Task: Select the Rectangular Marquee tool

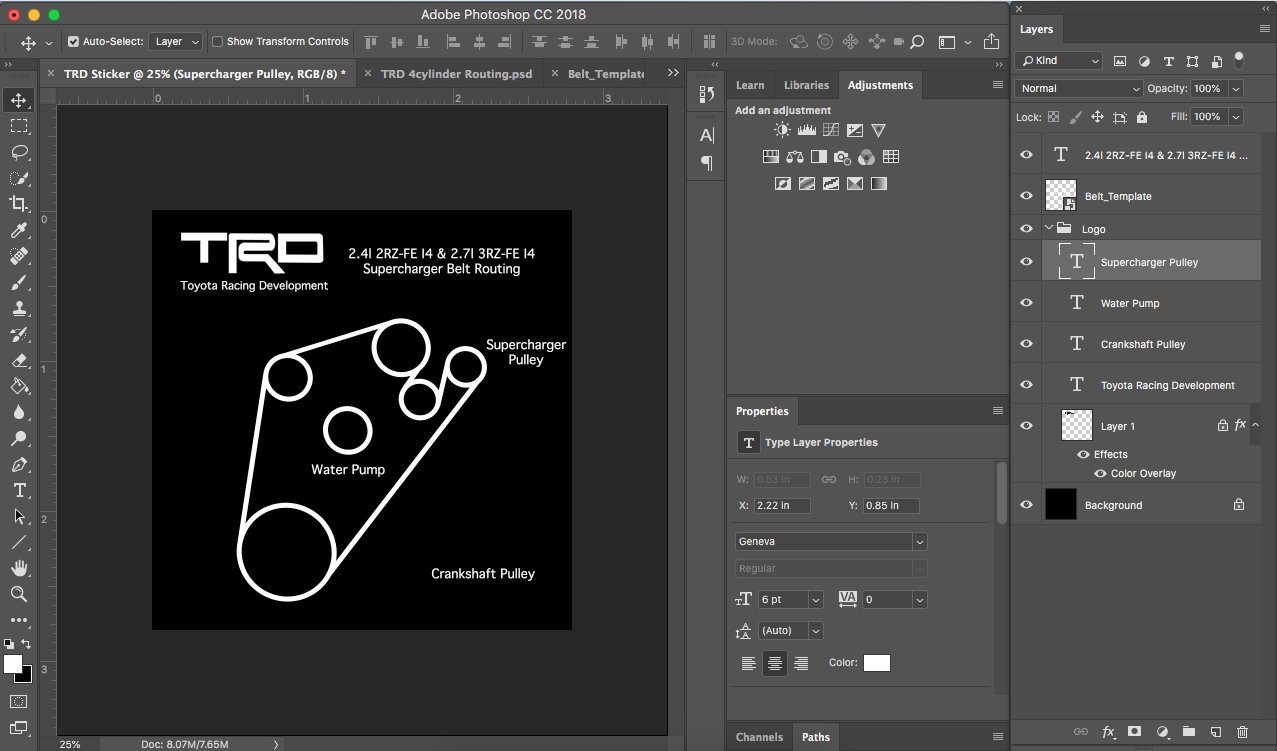Action: [x=18, y=126]
